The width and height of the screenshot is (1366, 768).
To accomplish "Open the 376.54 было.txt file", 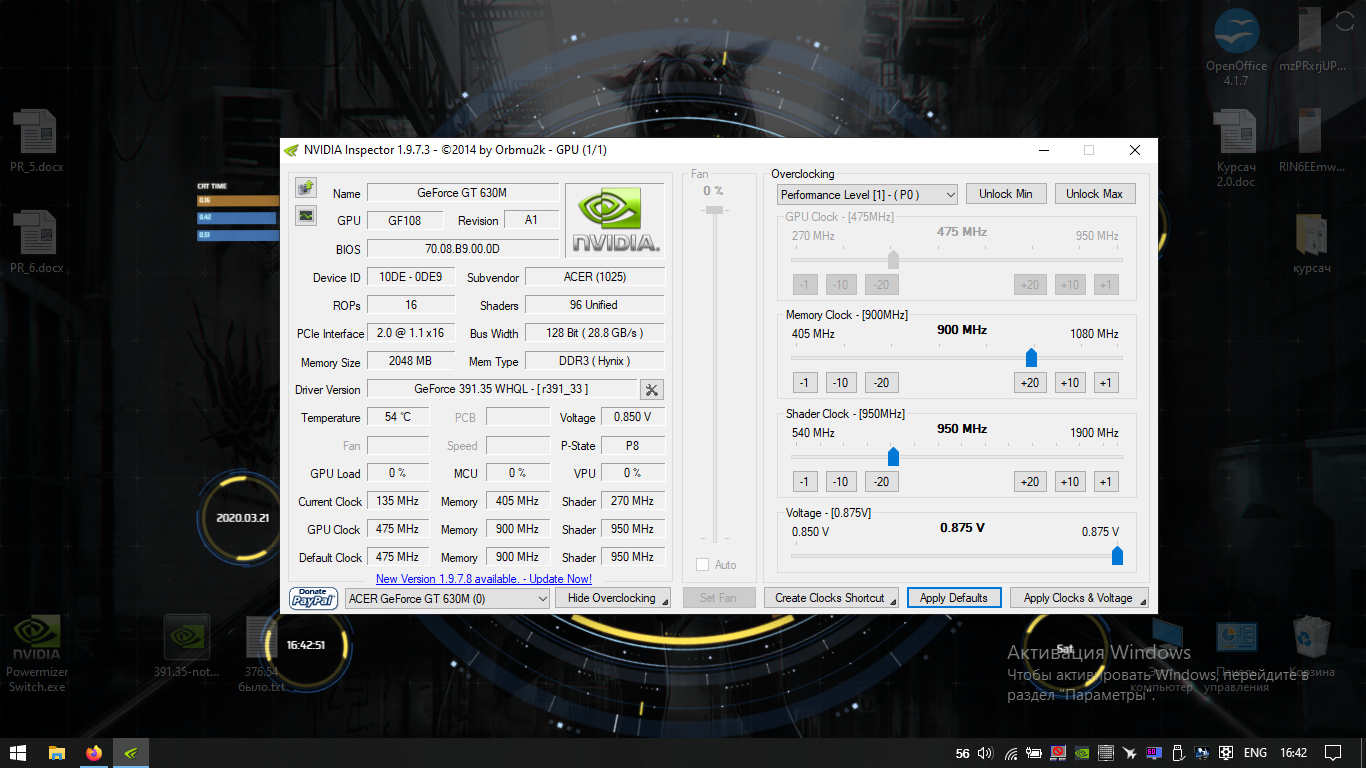I will 262,654.
